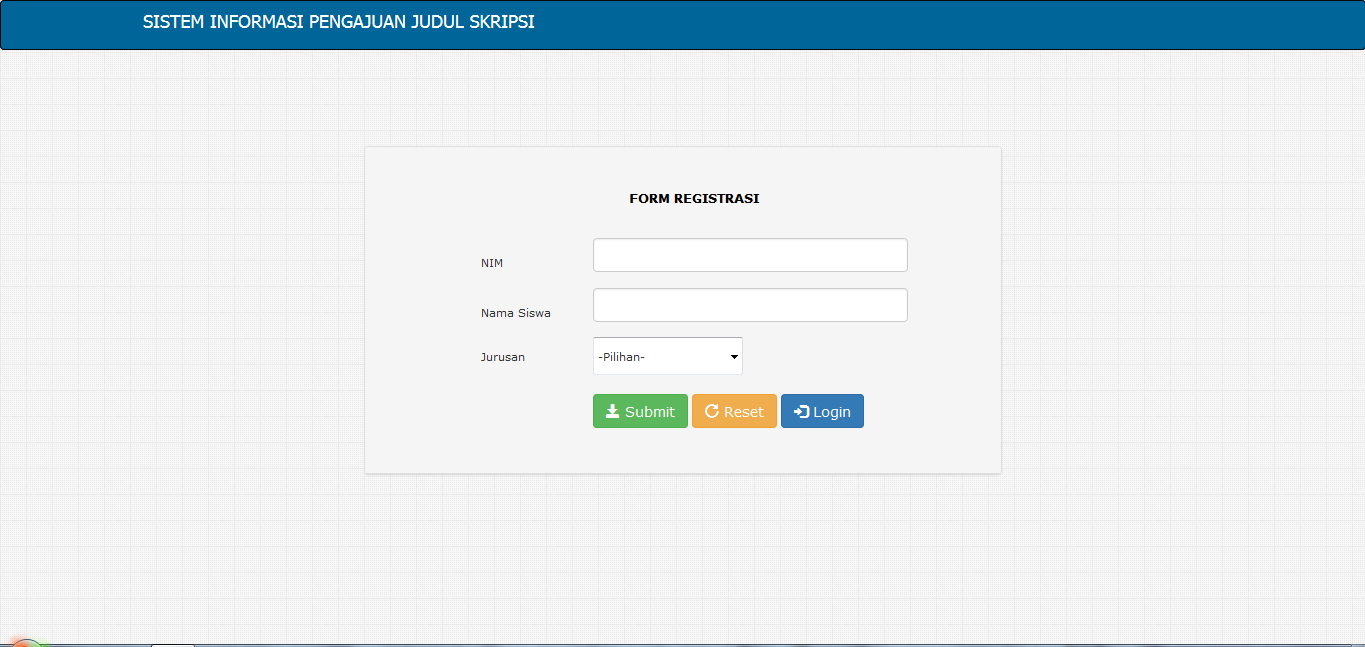Select the -Pilihan- placeholder in the dropdown
The width and height of the screenshot is (1365, 647).
click(620, 356)
